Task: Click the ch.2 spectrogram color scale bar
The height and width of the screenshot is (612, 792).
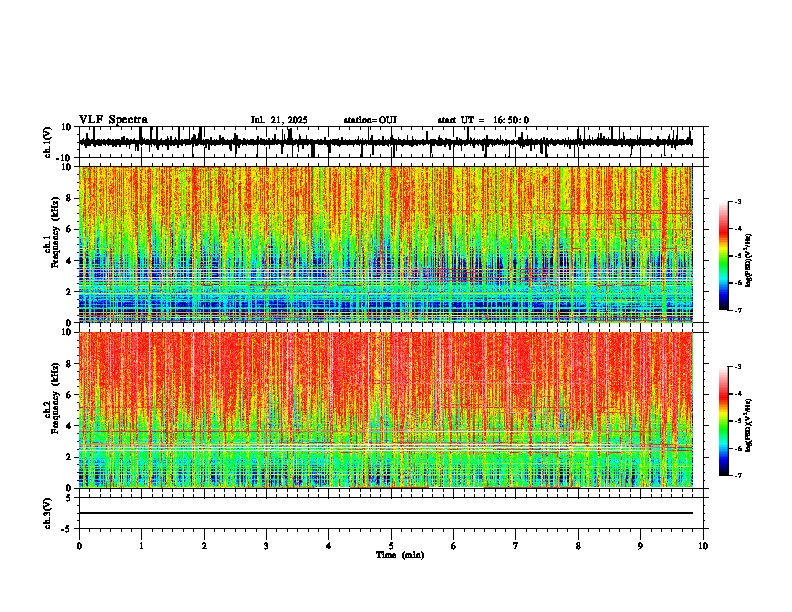Action: (x=723, y=421)
